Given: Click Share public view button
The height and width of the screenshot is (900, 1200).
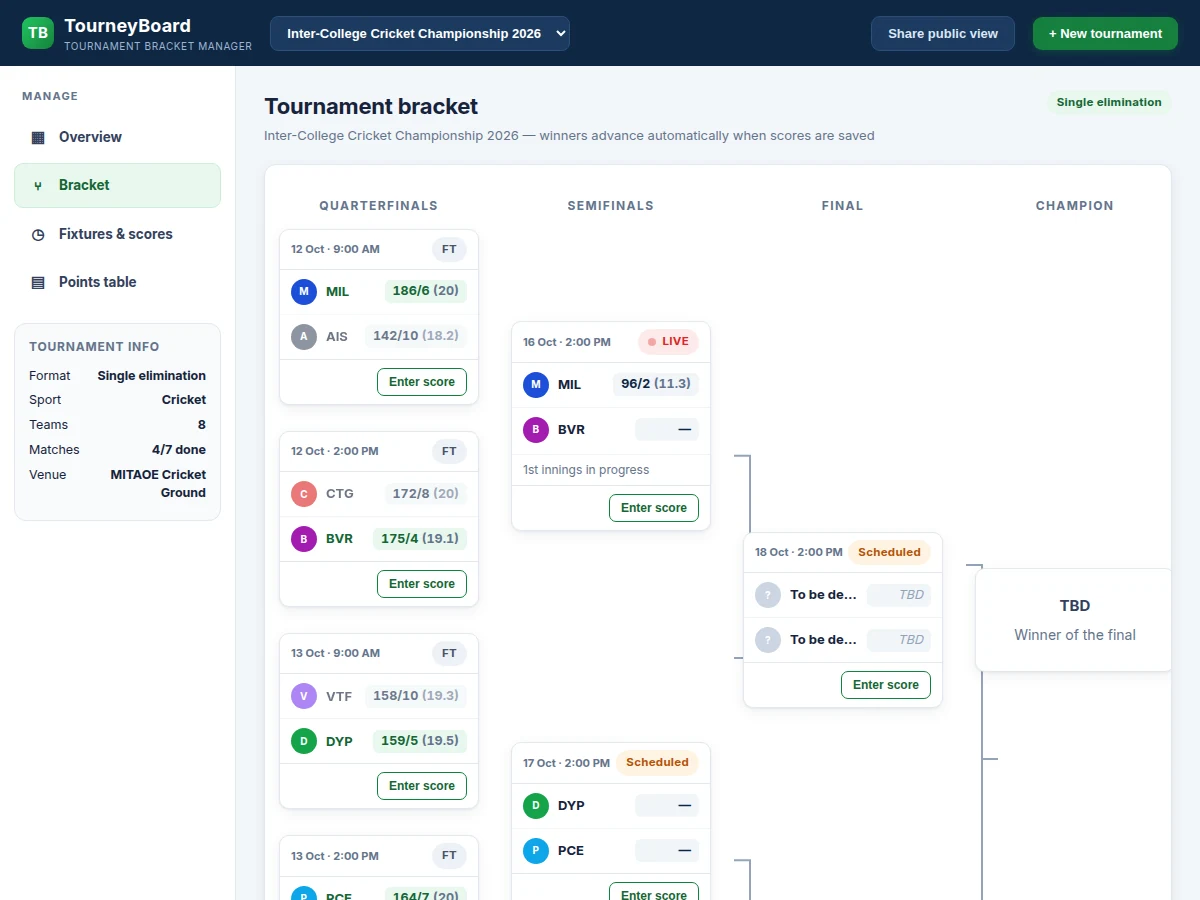Looking at the screenshot, I should [943, 33].
